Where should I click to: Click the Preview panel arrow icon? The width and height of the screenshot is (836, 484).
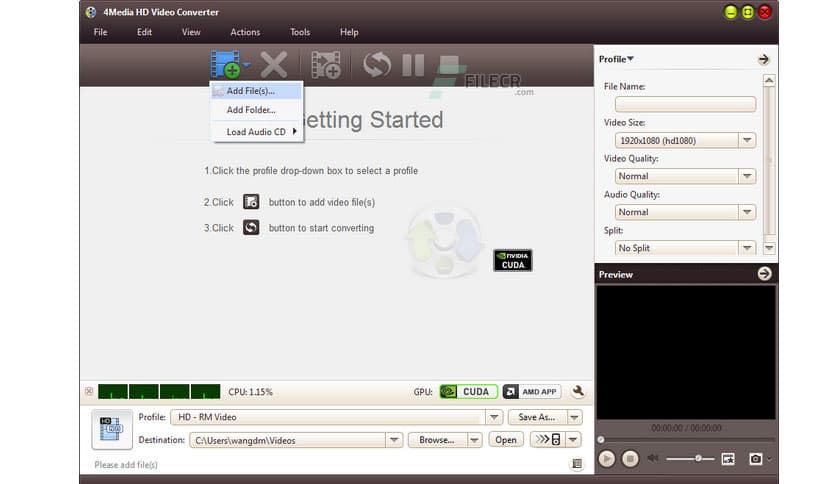point(764,273)
